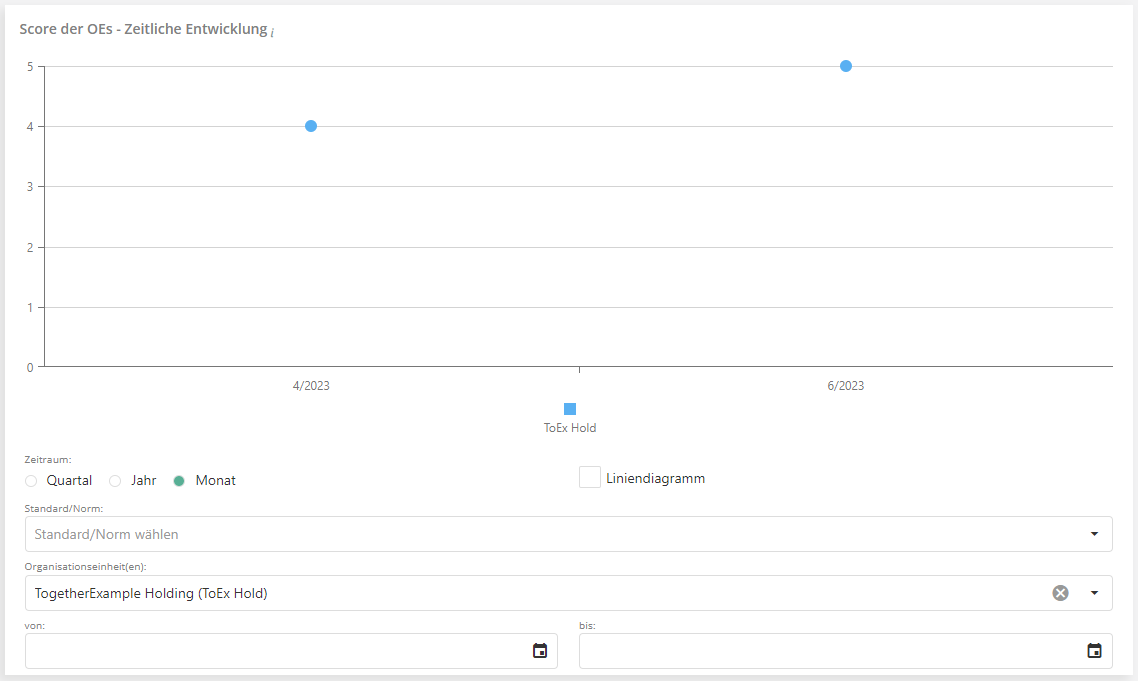This screenshot has height=681, width=1138.
Task: Click the info icon beside chart title
Action: [x=272, y=33]
